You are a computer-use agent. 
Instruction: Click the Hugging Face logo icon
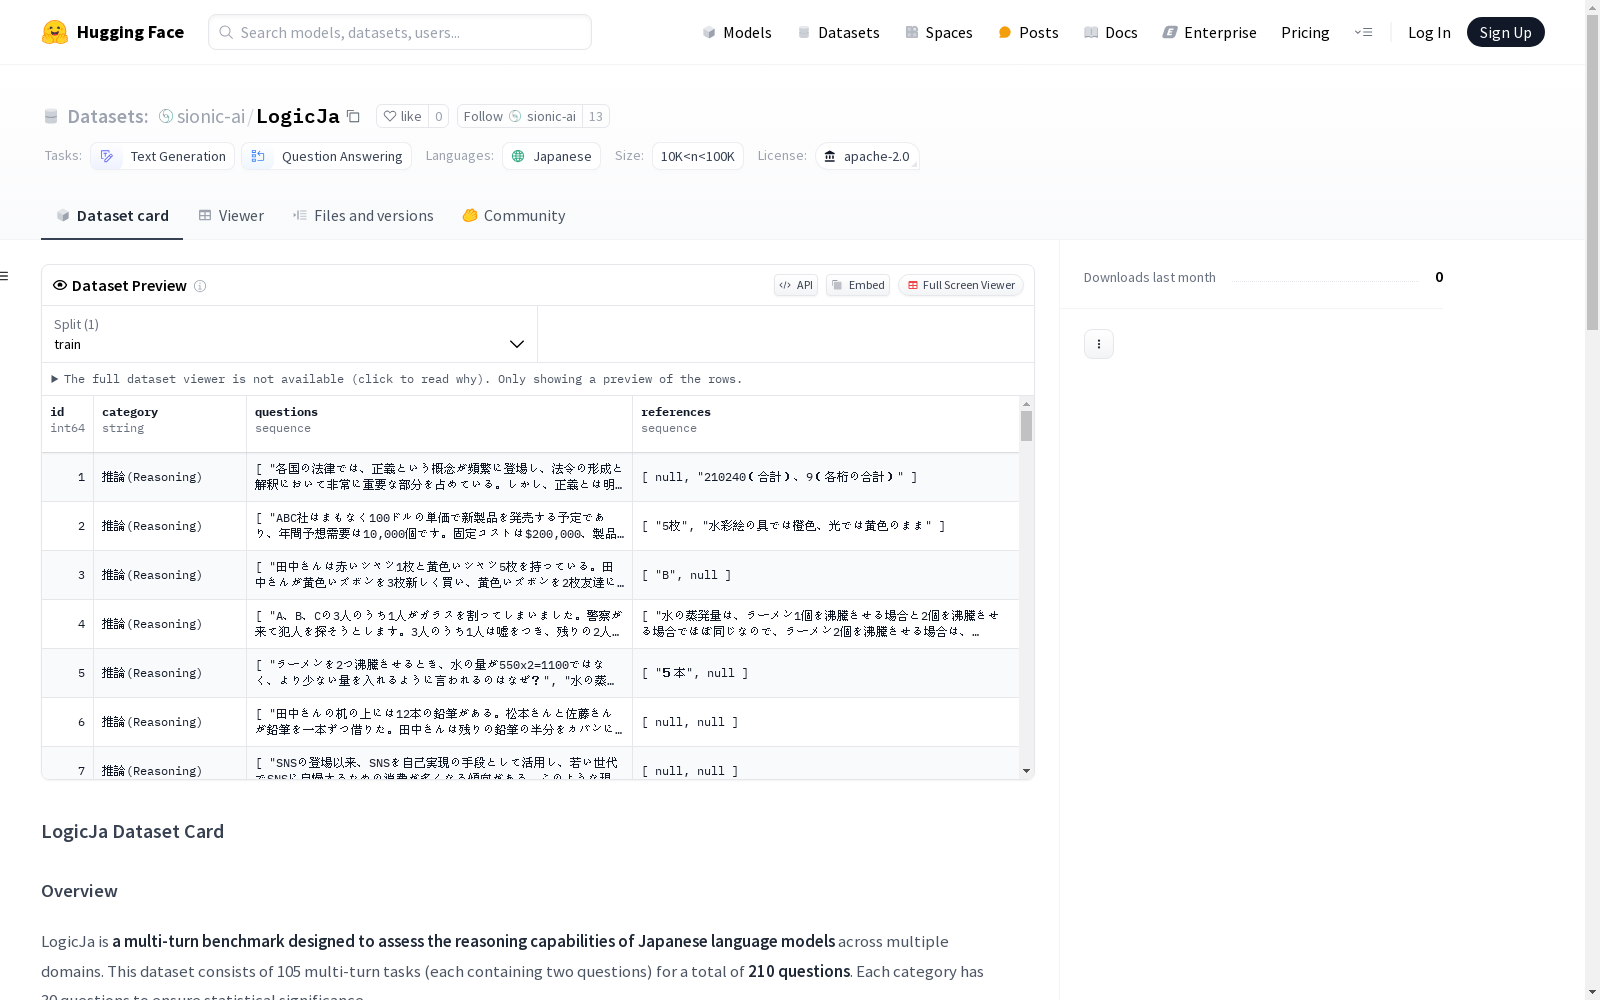click(x=55, y=32)
